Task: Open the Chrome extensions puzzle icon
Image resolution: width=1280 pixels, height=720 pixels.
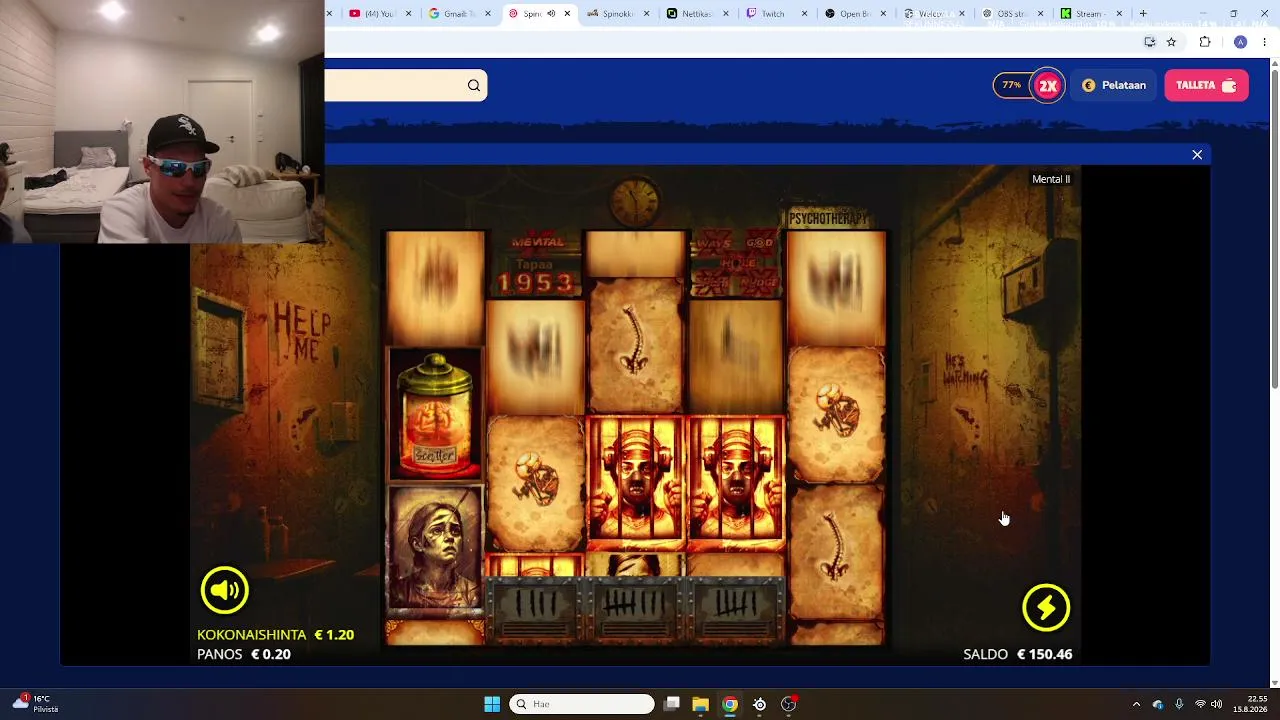Action: point(1205,42)
